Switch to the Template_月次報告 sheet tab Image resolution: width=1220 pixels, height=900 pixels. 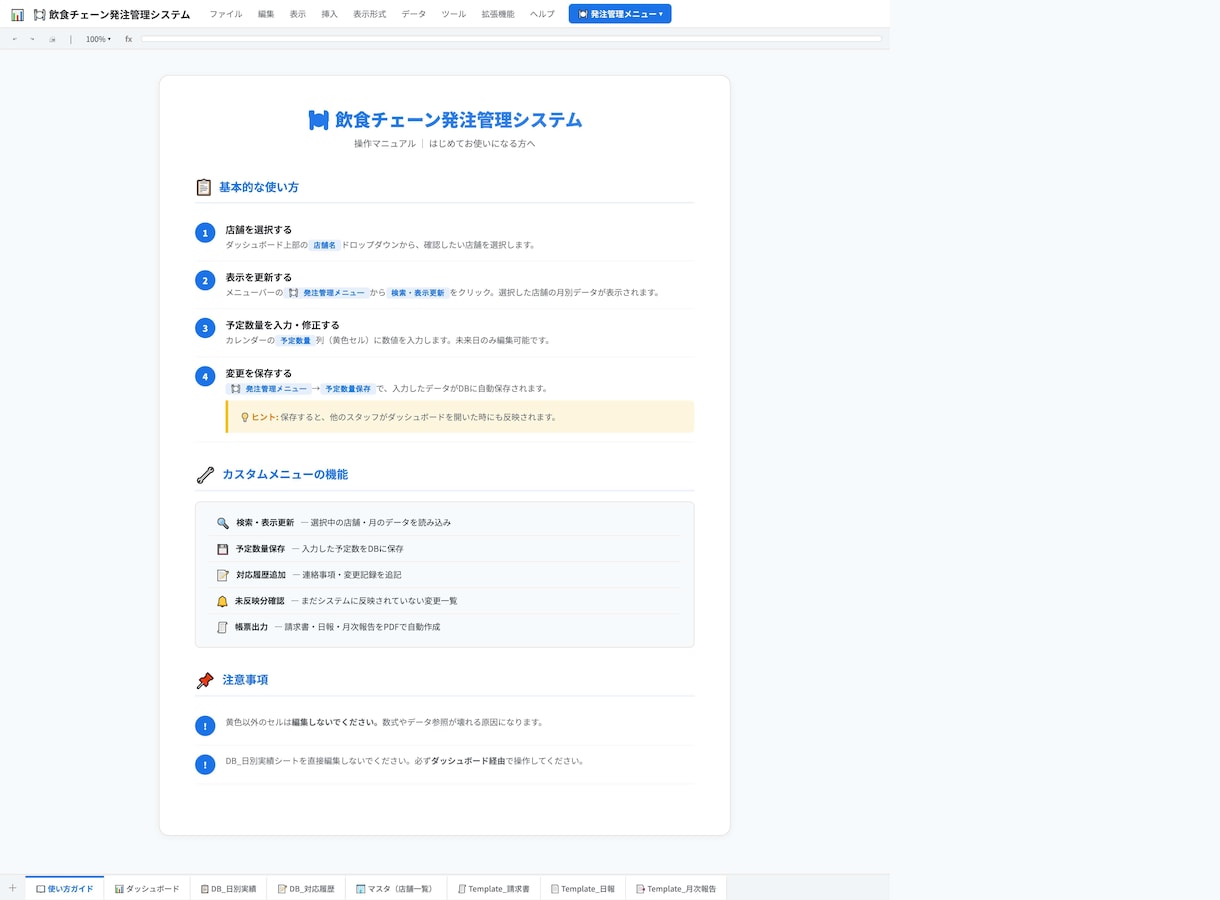(676, 888)
